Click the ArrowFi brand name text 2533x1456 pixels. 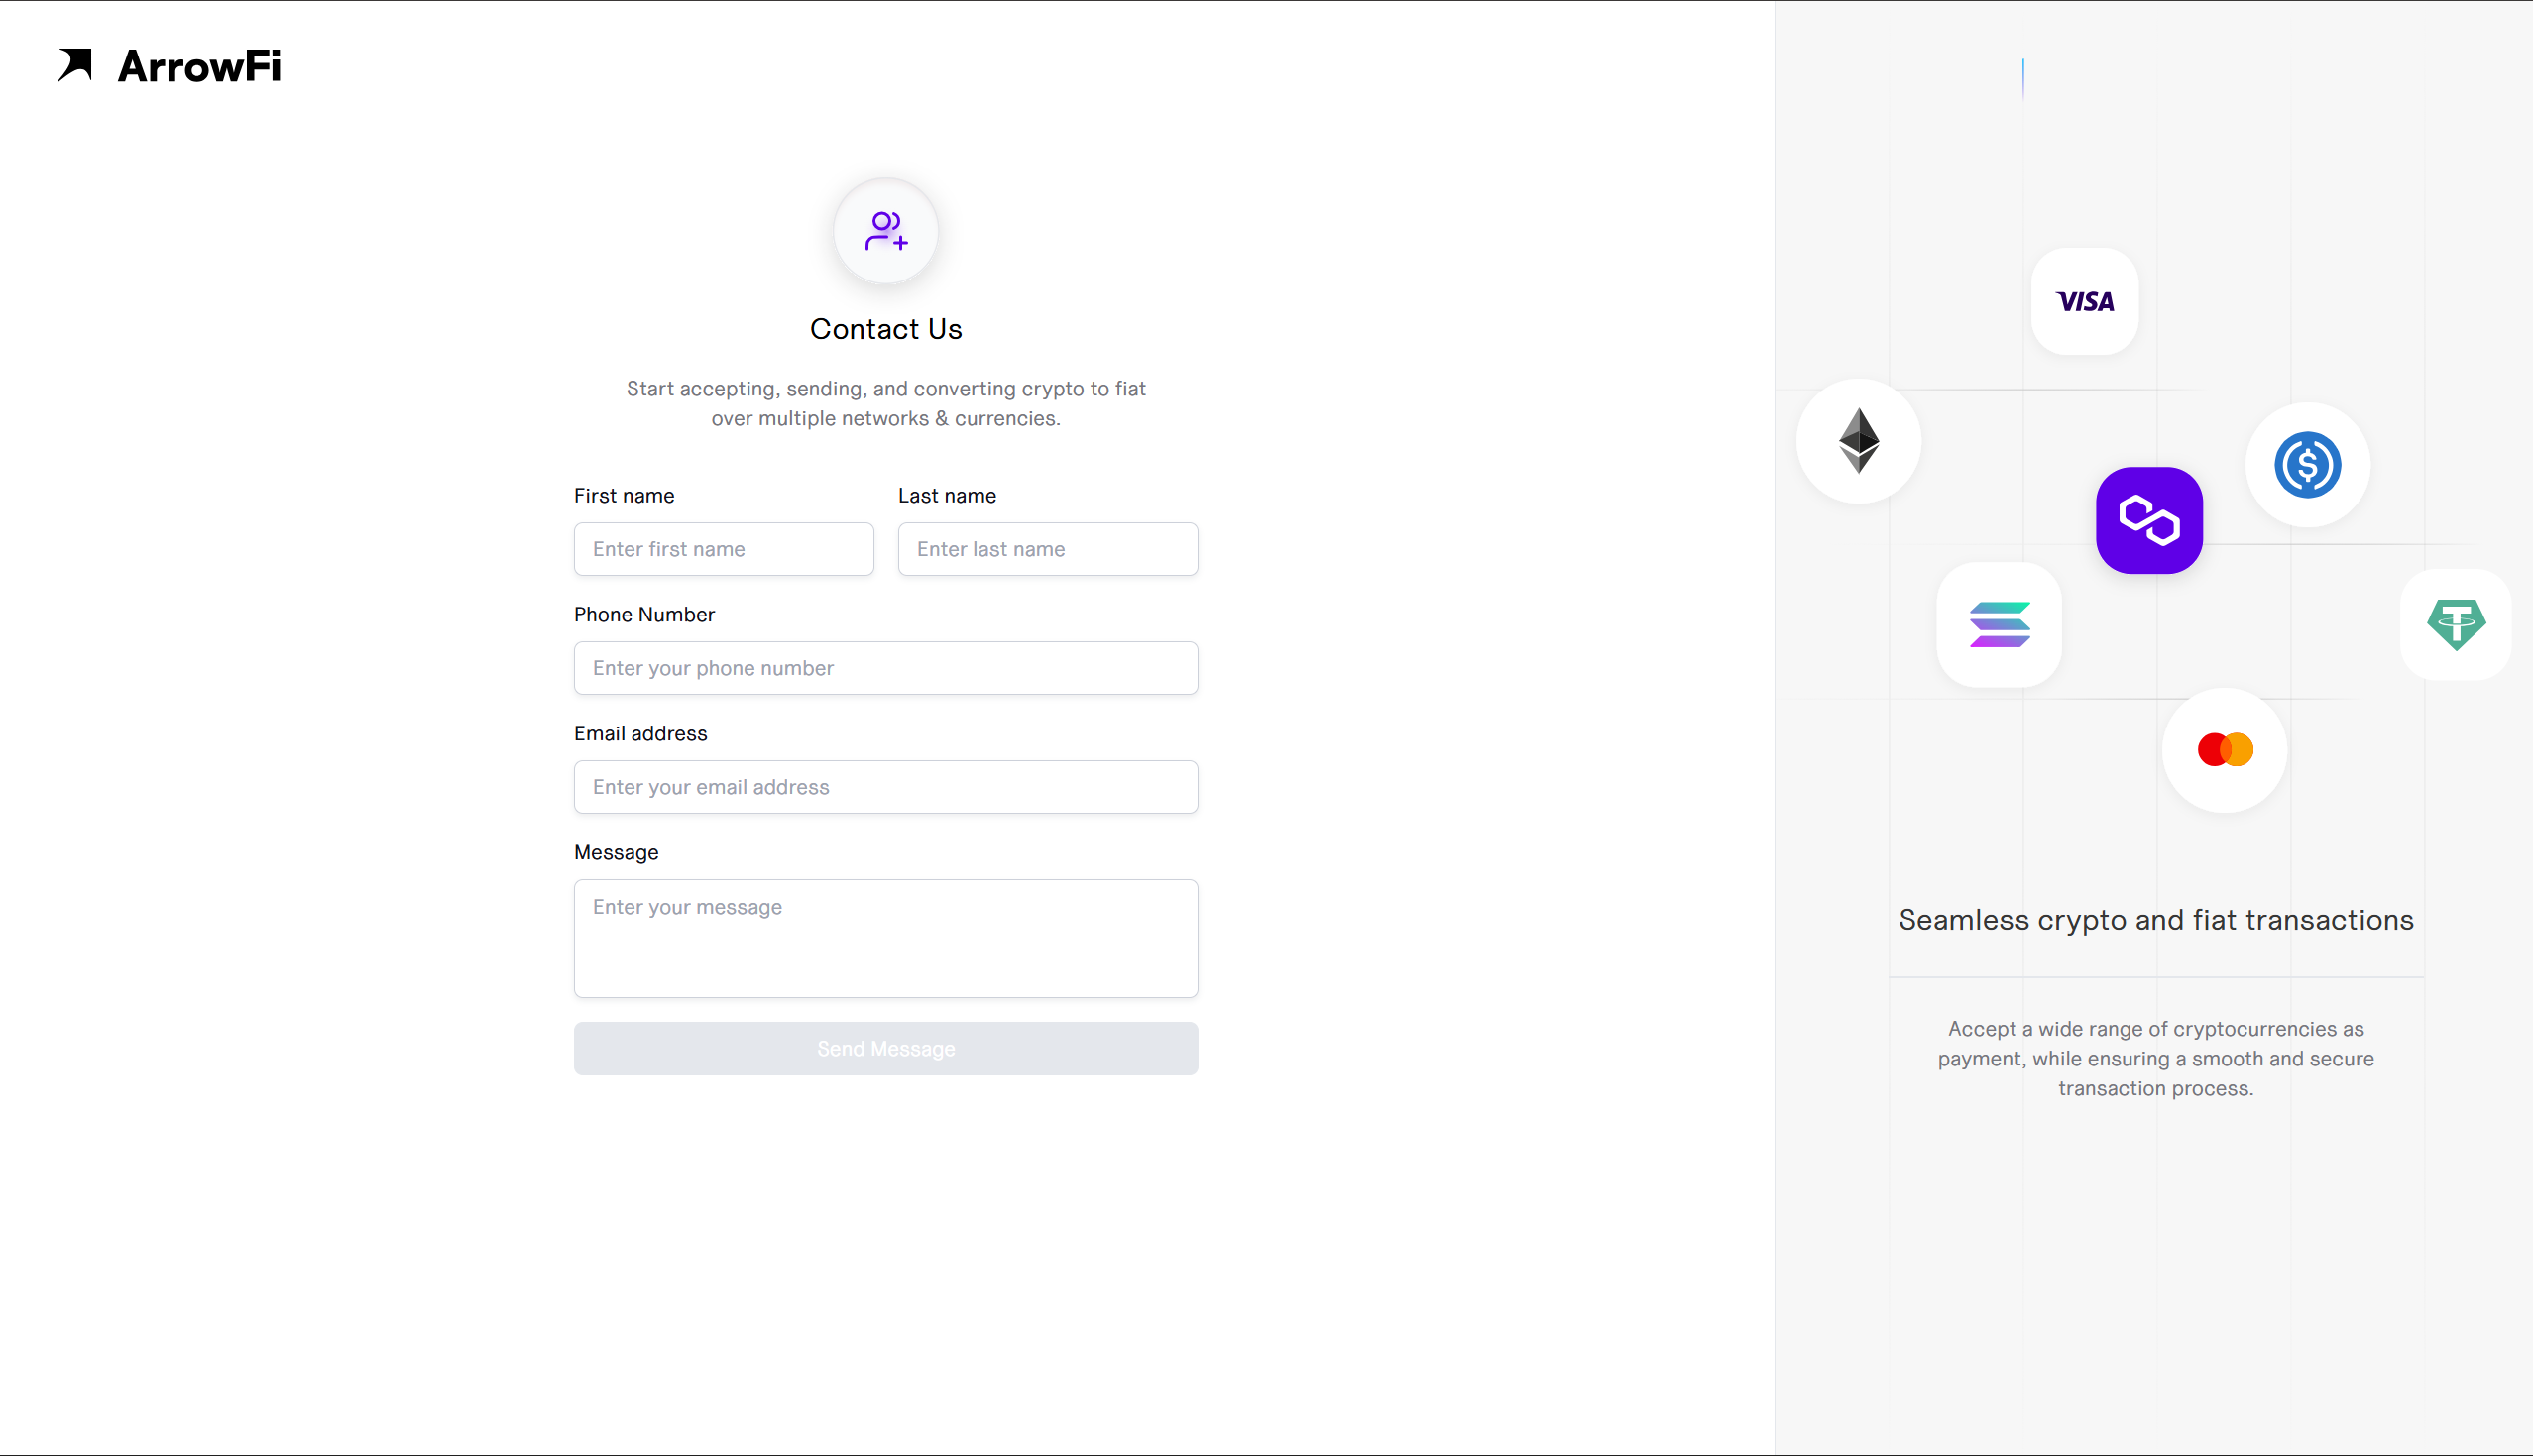click(x=199, y=66)
